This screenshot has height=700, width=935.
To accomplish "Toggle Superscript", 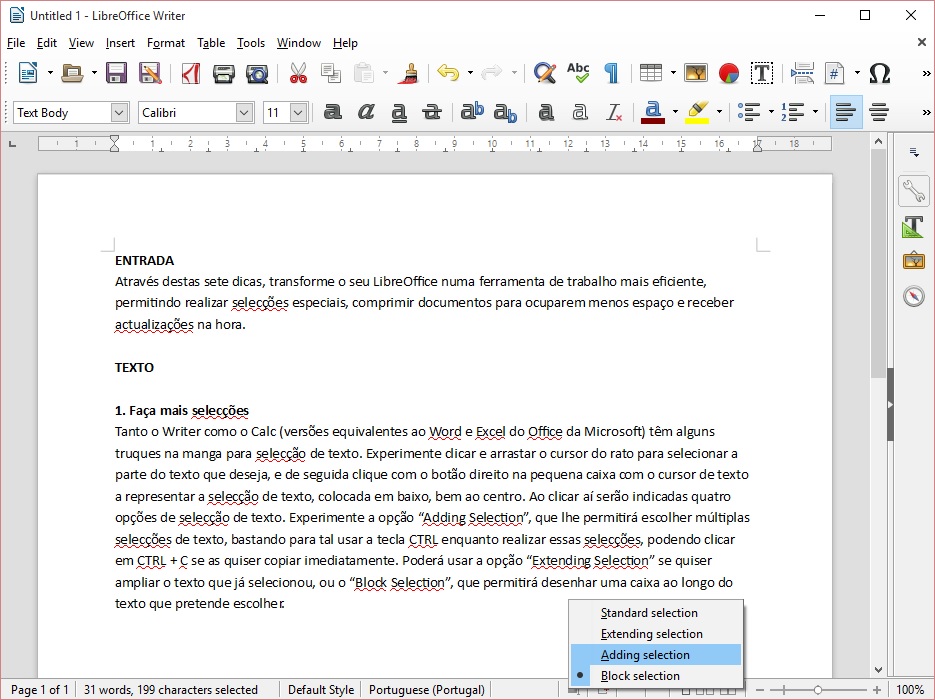I will coord(472,112).
